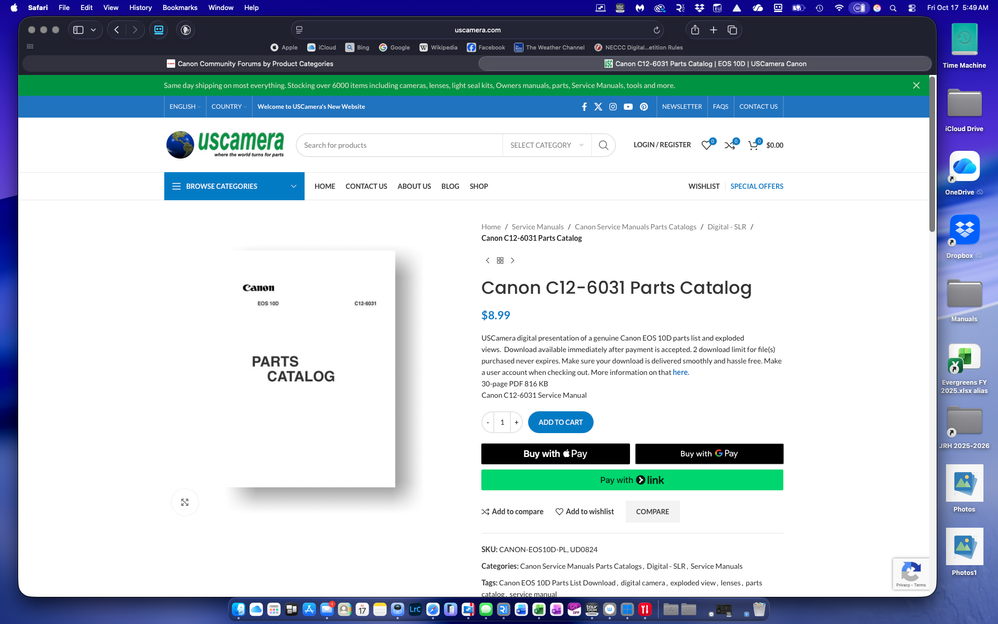The height and width of the screenshot is (624, 998).
Task: Click the search magnifier icon
Action: click(603, 145)
